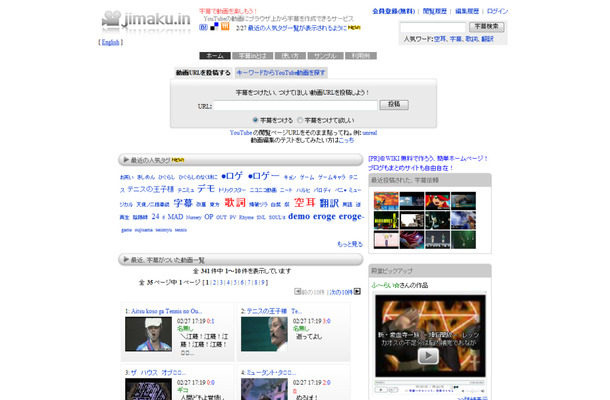
Task: Click the URL input field
Action: click(295, 105)
